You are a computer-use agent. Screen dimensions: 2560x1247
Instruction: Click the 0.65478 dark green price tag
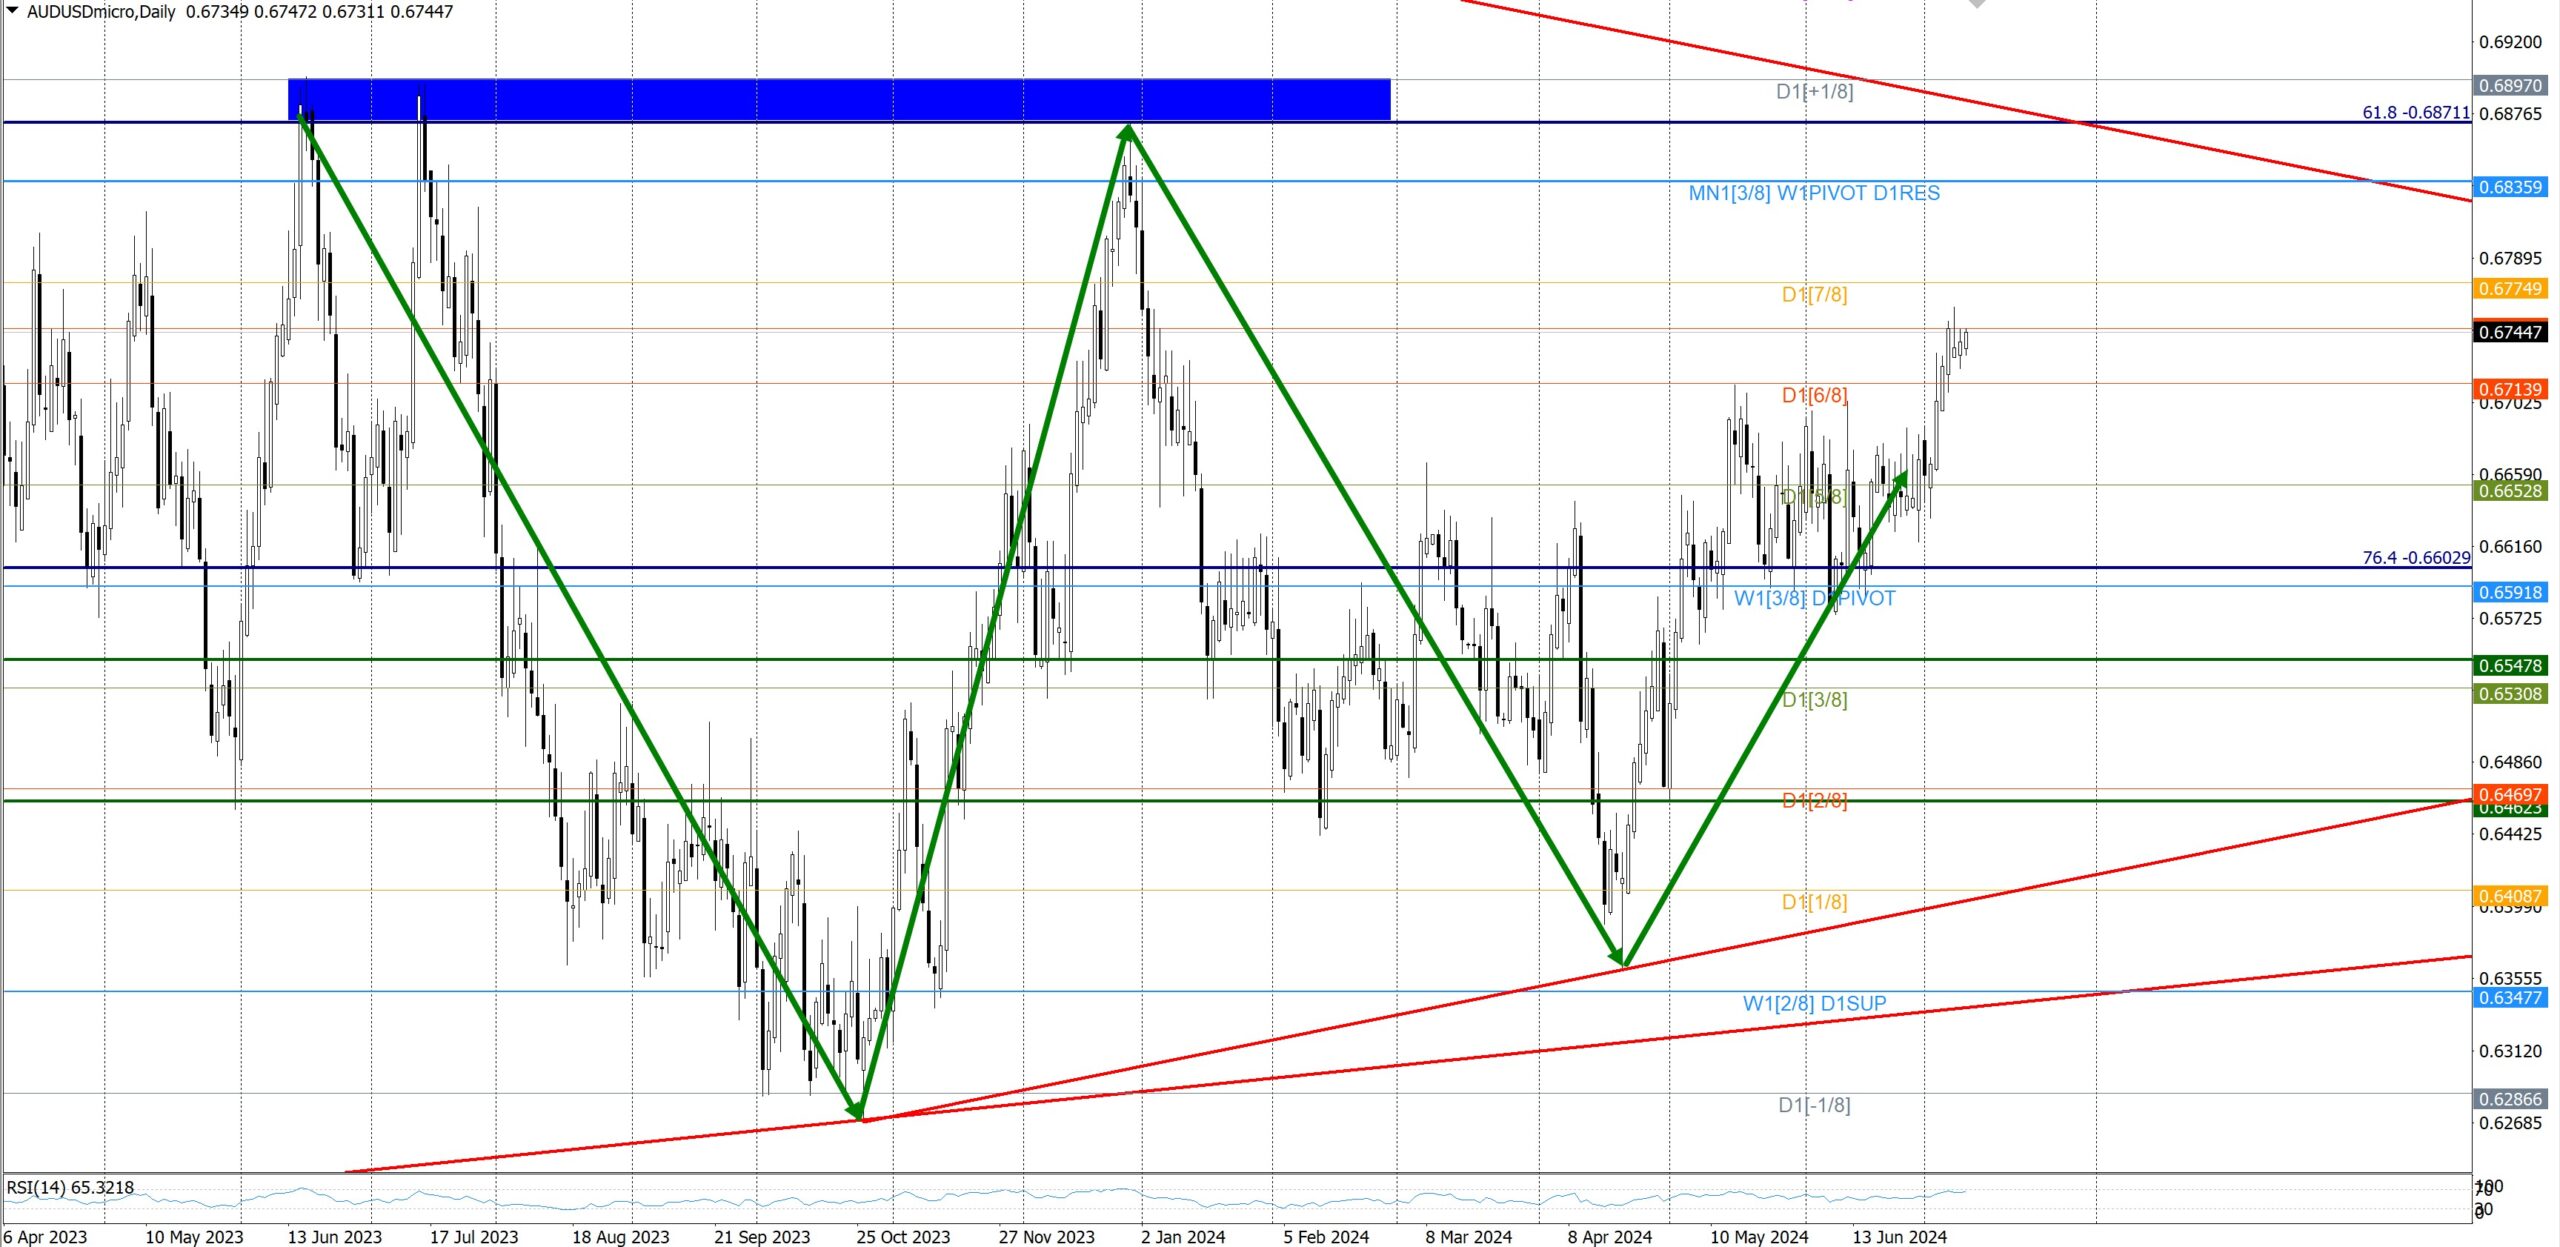pyautogui.click(x=2510, y=666)
